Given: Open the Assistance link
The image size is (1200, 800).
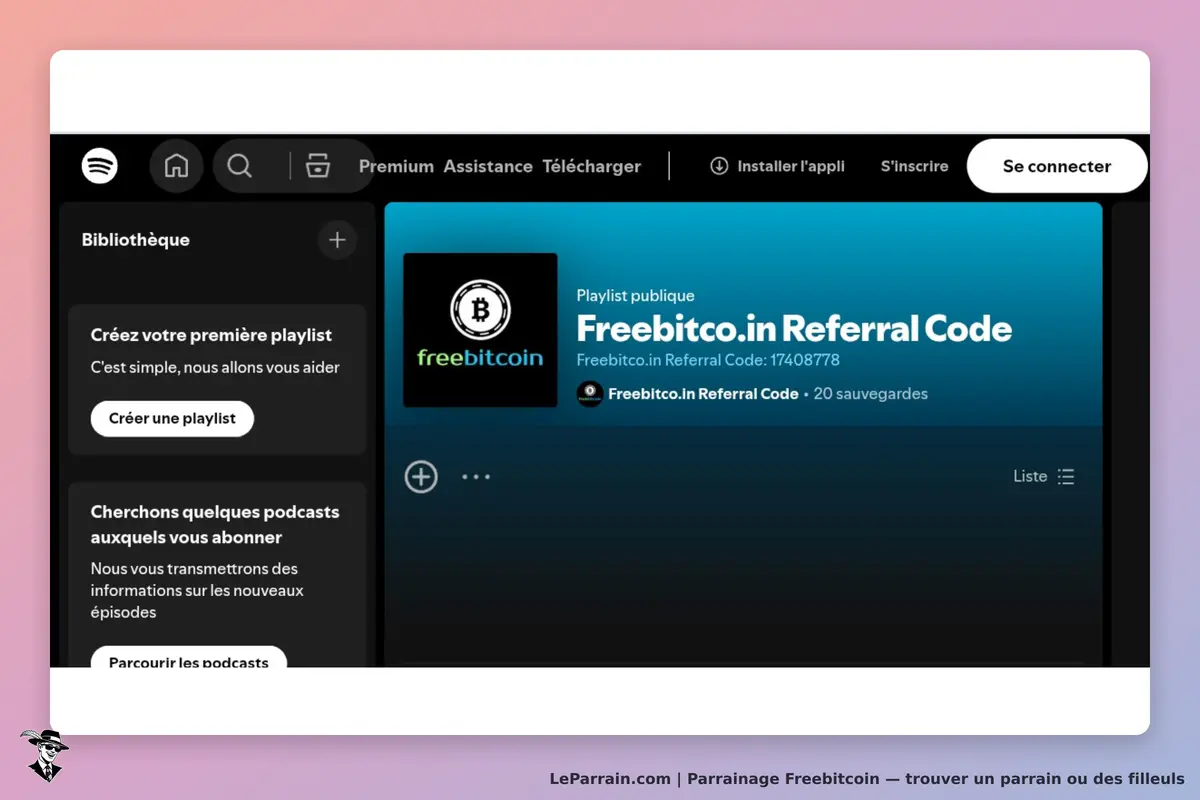Looking at the screenshot, I should (488, 167).
